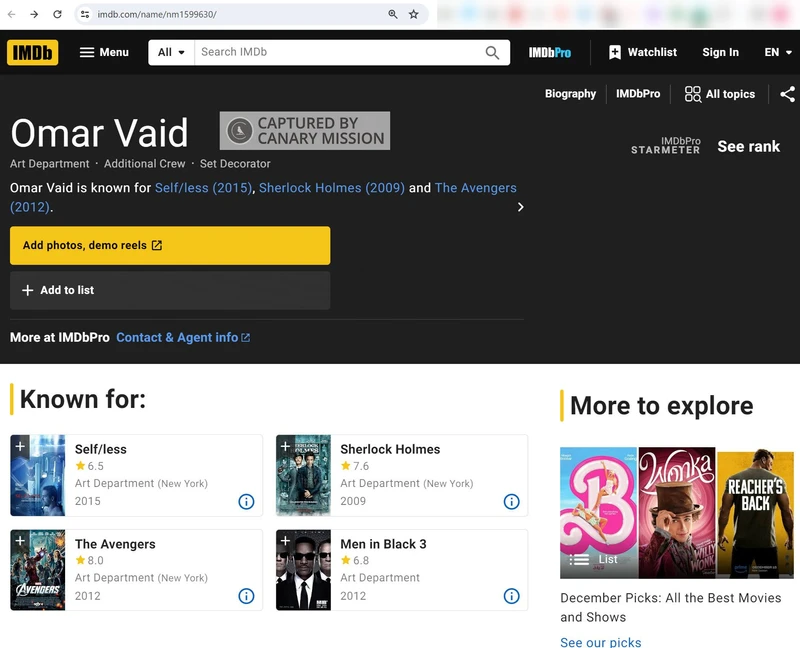Viewport: 800px width, 648px height.
Task: Open the IMDbPro link beside Biography
Action: tap(637, 94)
